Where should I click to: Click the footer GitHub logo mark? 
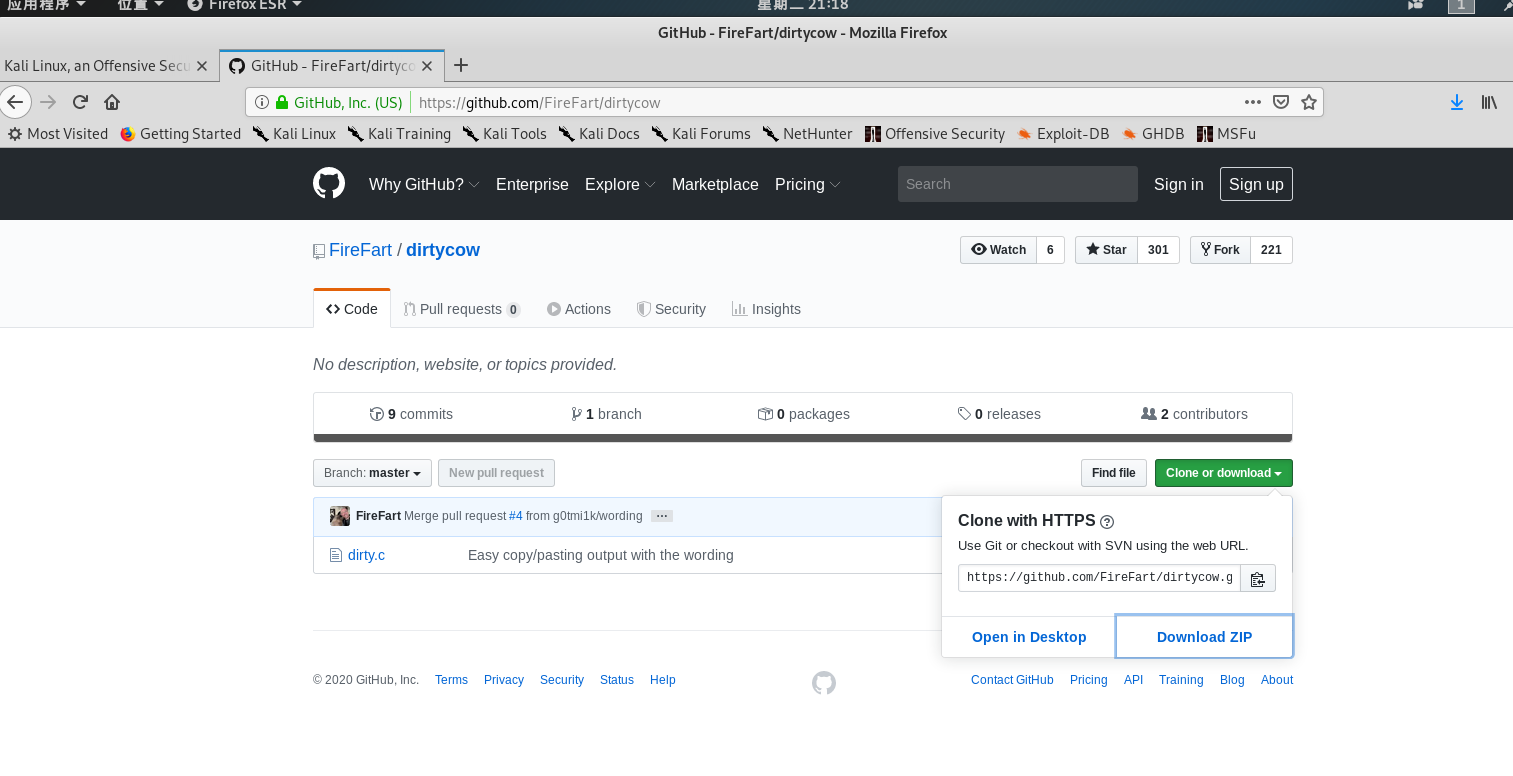click(x=824, y=683)
